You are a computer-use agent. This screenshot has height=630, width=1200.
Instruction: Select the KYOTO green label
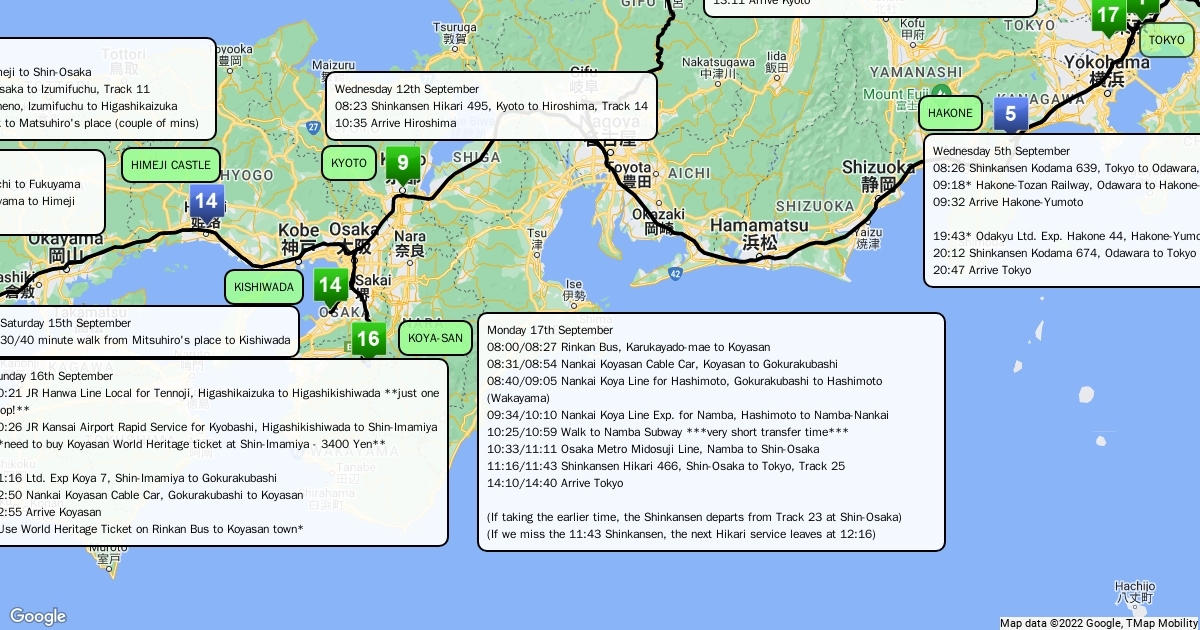349,163
